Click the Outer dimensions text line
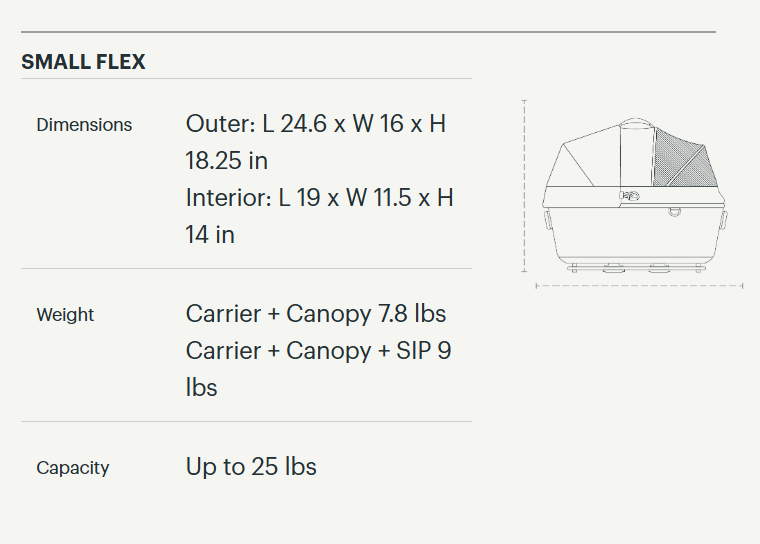This screenshot has width=760, height=544. (316, 124)
